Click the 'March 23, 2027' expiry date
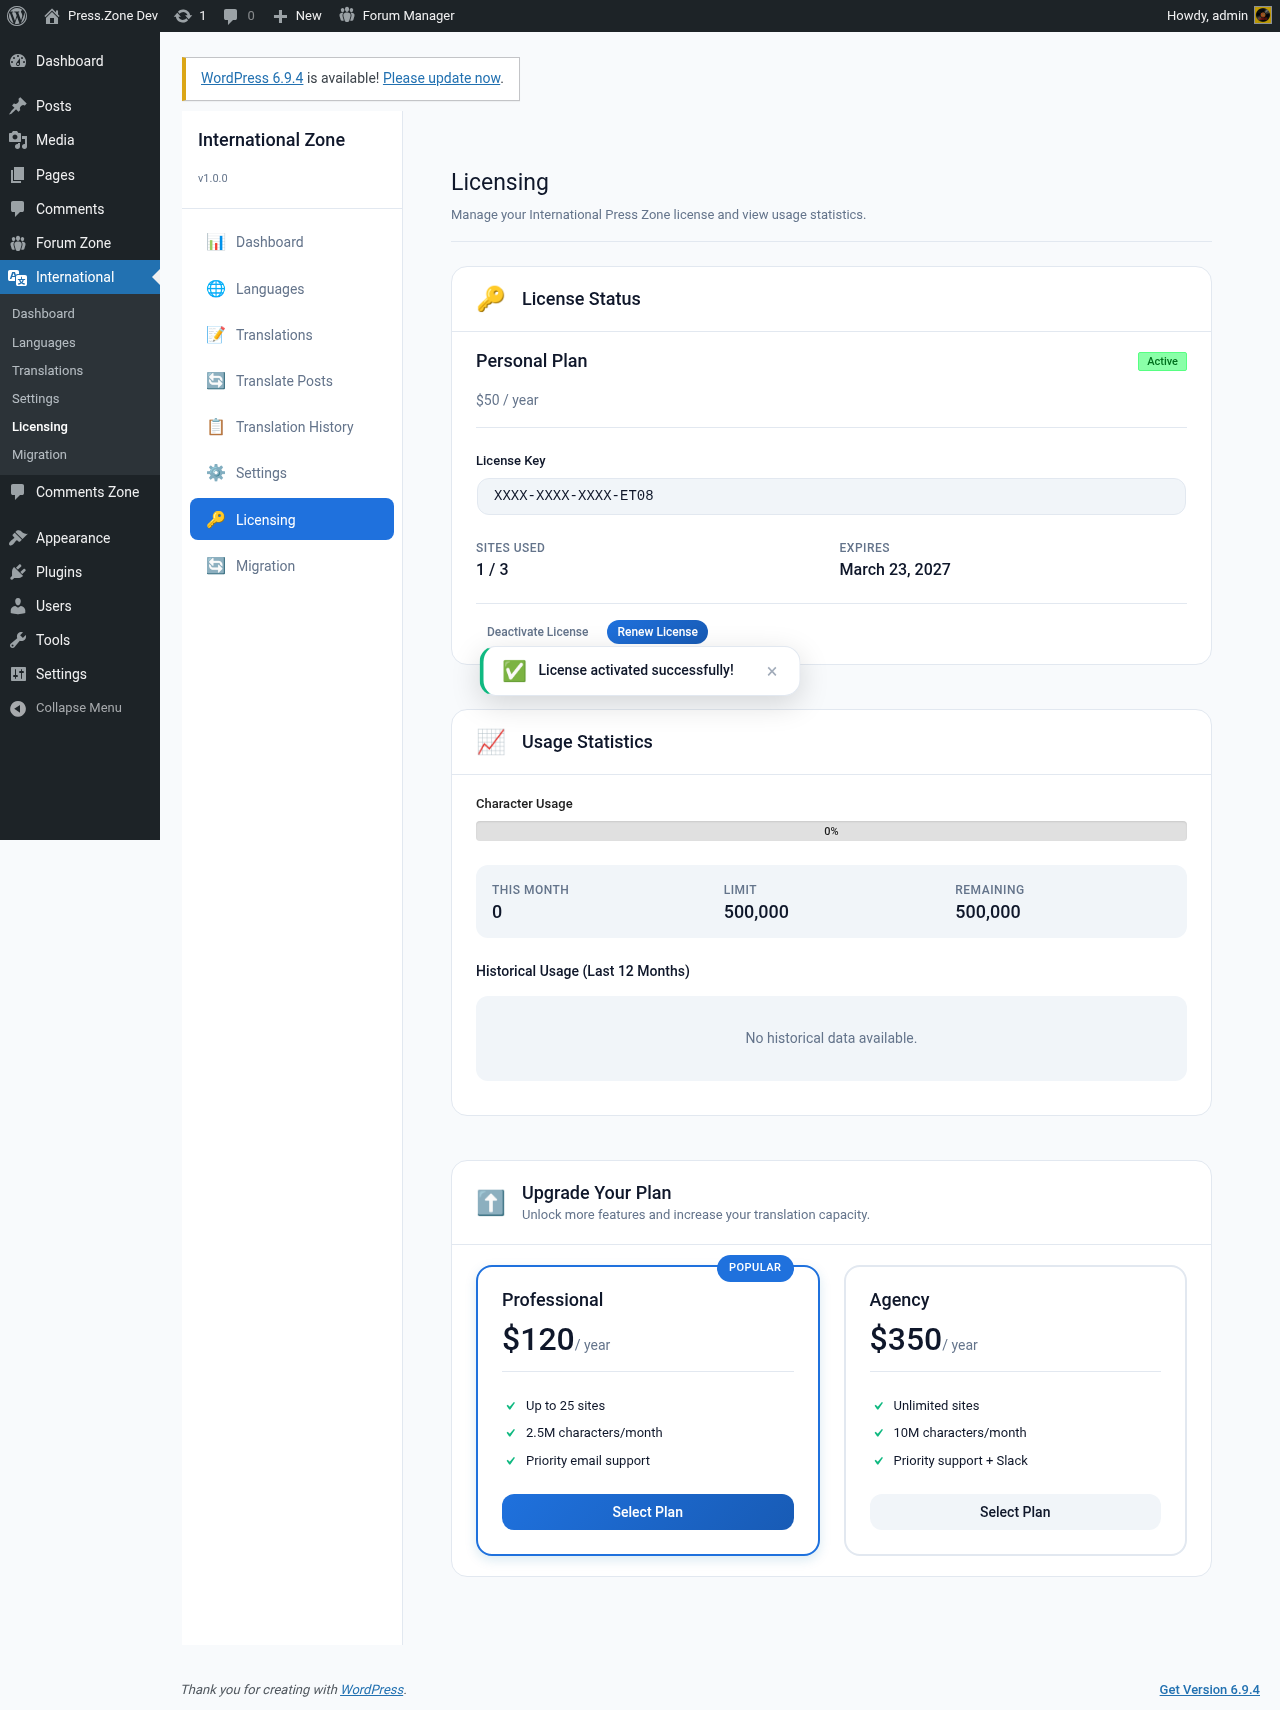 click(895, 570)
